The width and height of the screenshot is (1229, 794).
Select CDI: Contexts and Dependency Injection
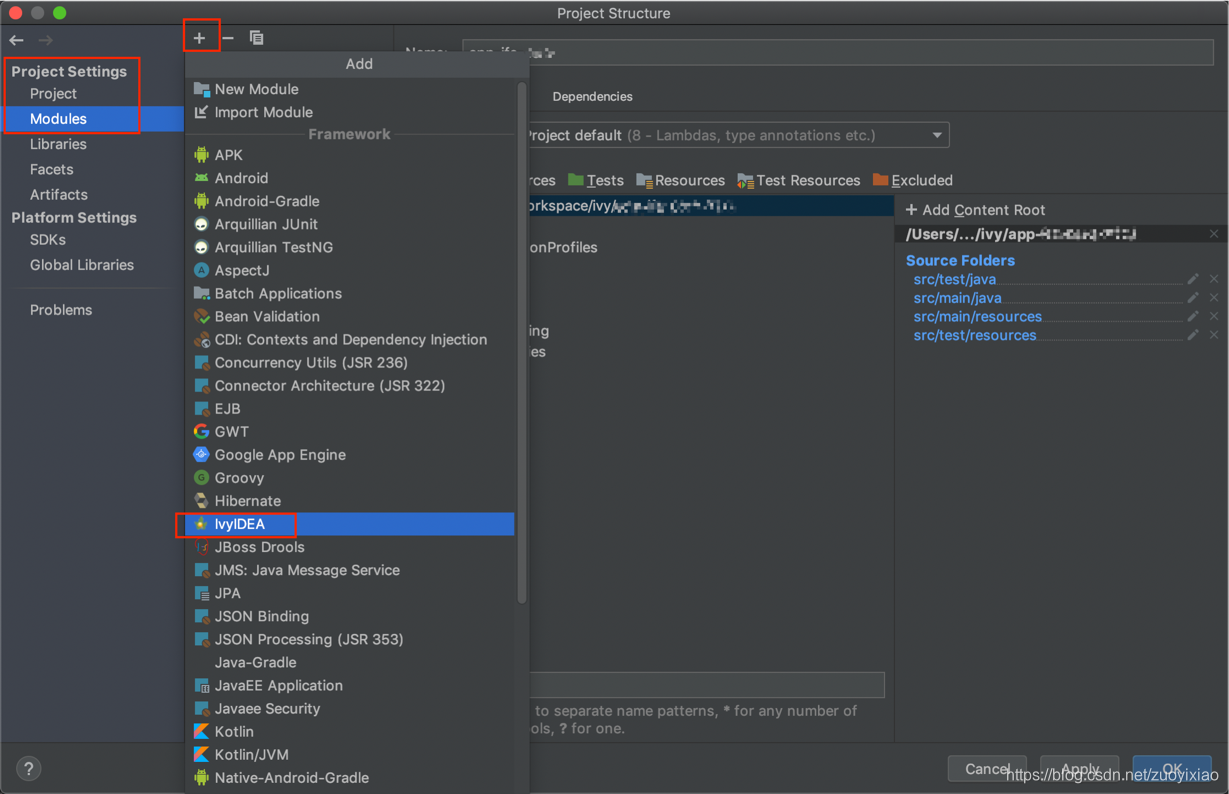coord(350,339)
